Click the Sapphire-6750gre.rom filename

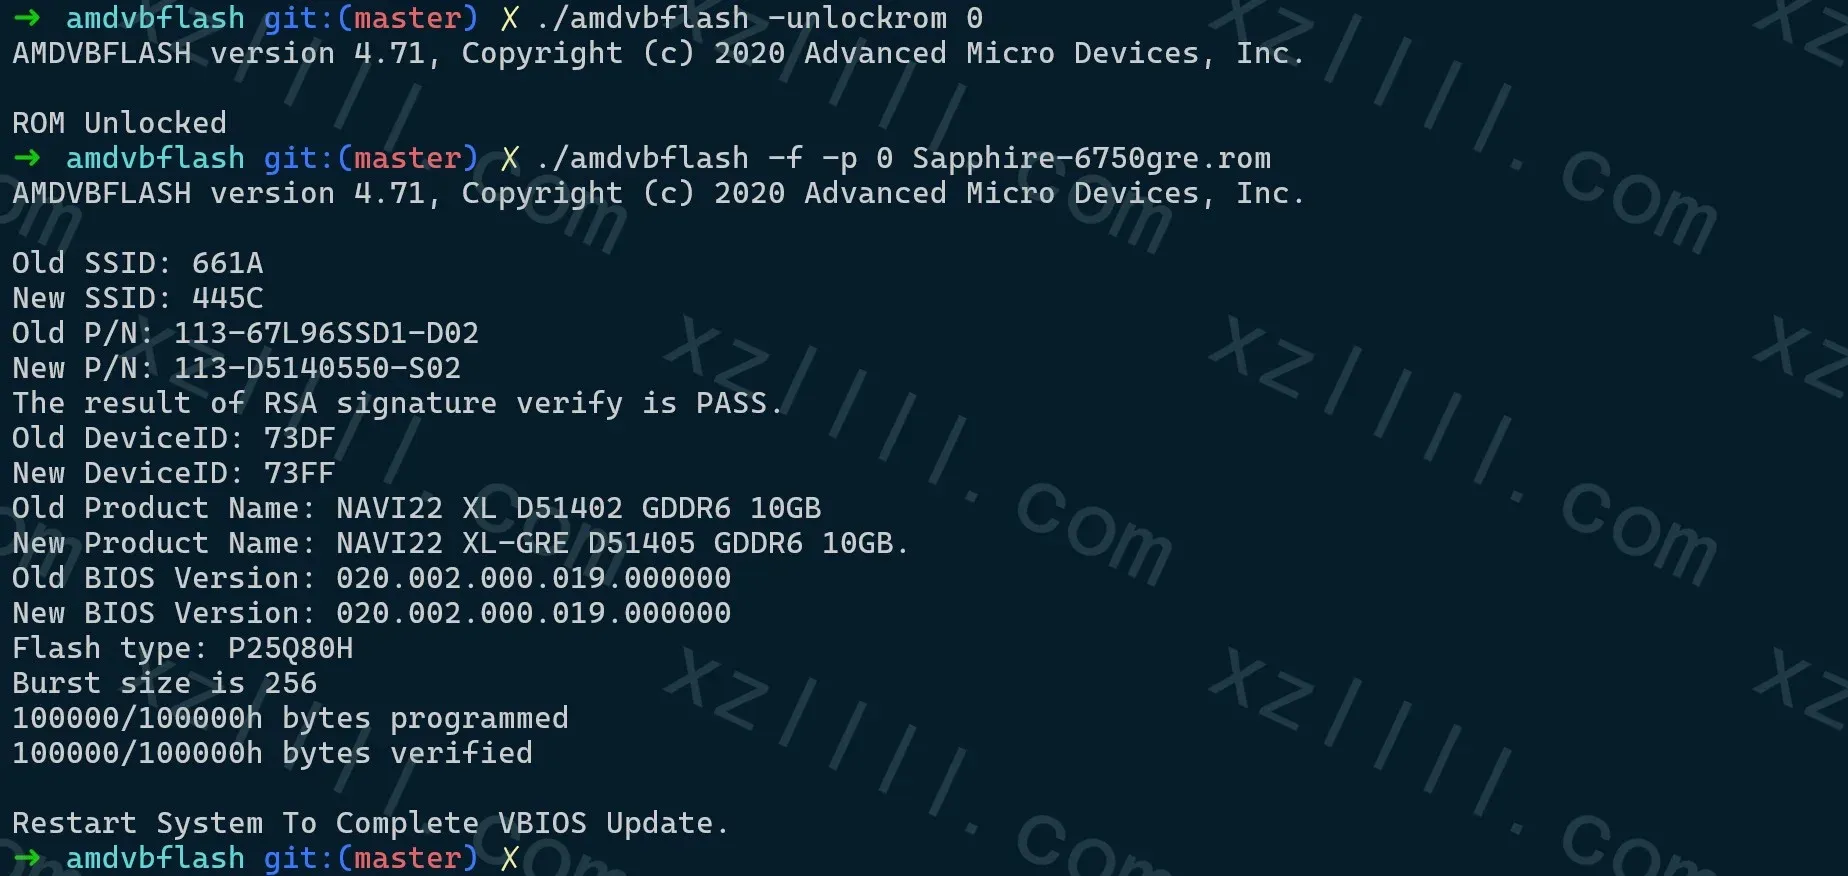(x=1091, y=158)
